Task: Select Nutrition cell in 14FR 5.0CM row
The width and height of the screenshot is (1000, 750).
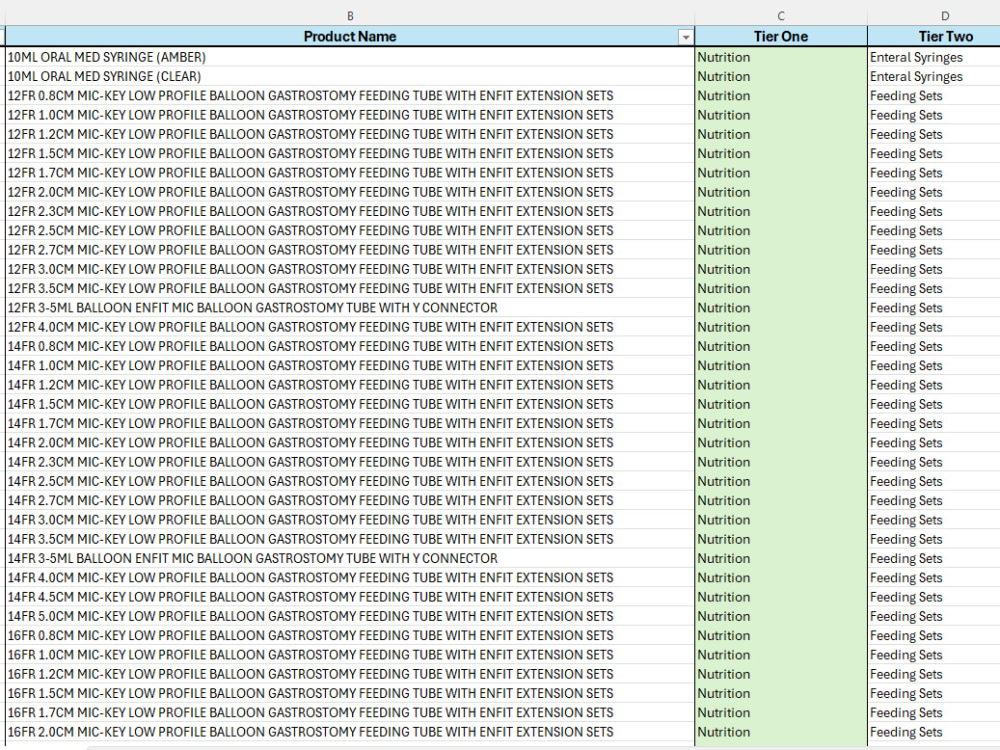Action: point(781,616)
